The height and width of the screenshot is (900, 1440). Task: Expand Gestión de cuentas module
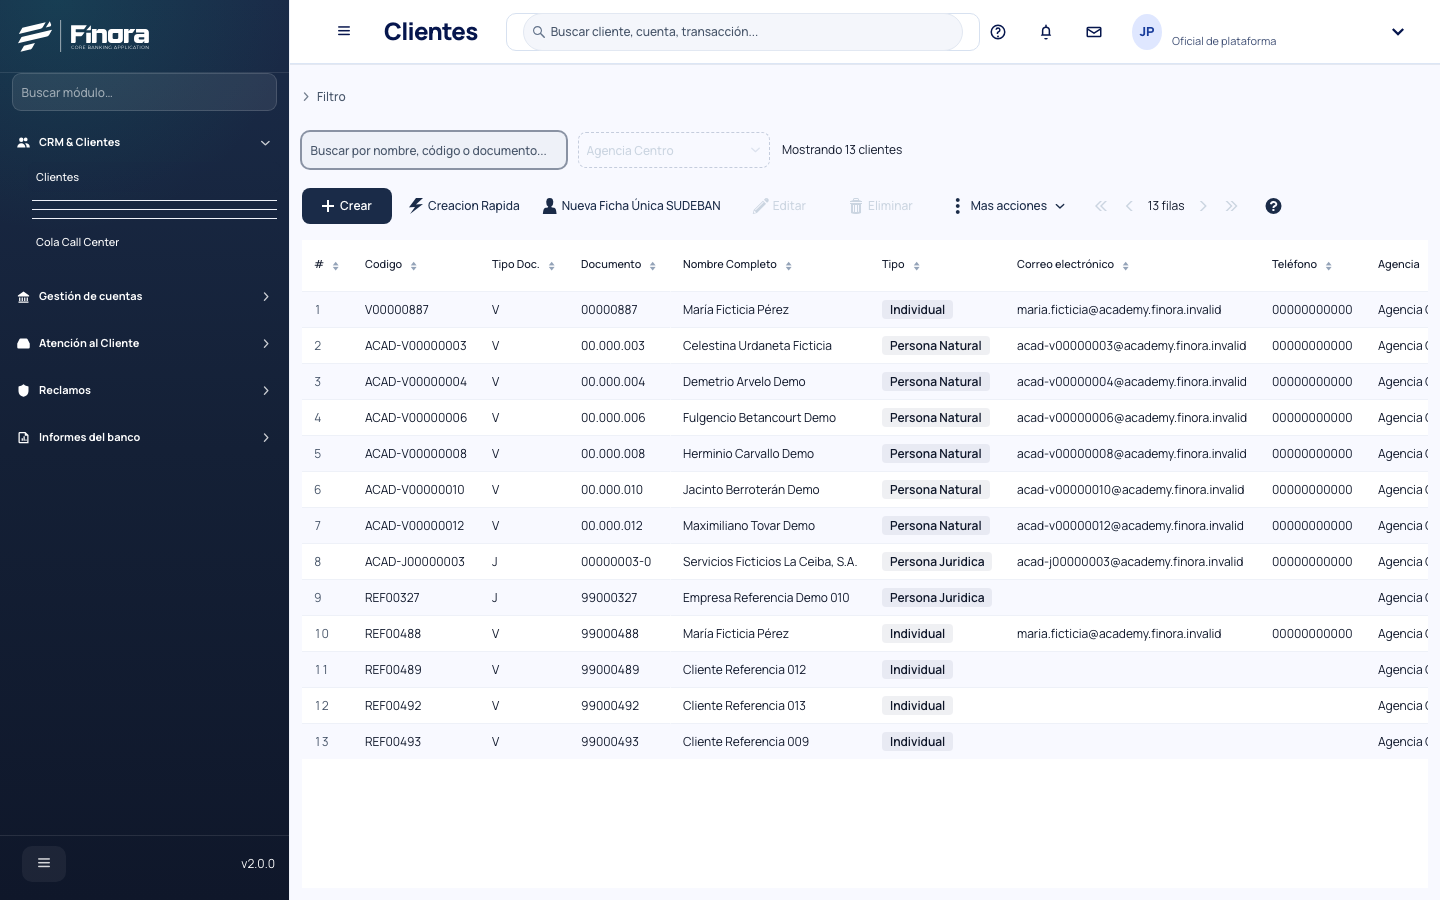coord(144,296)
